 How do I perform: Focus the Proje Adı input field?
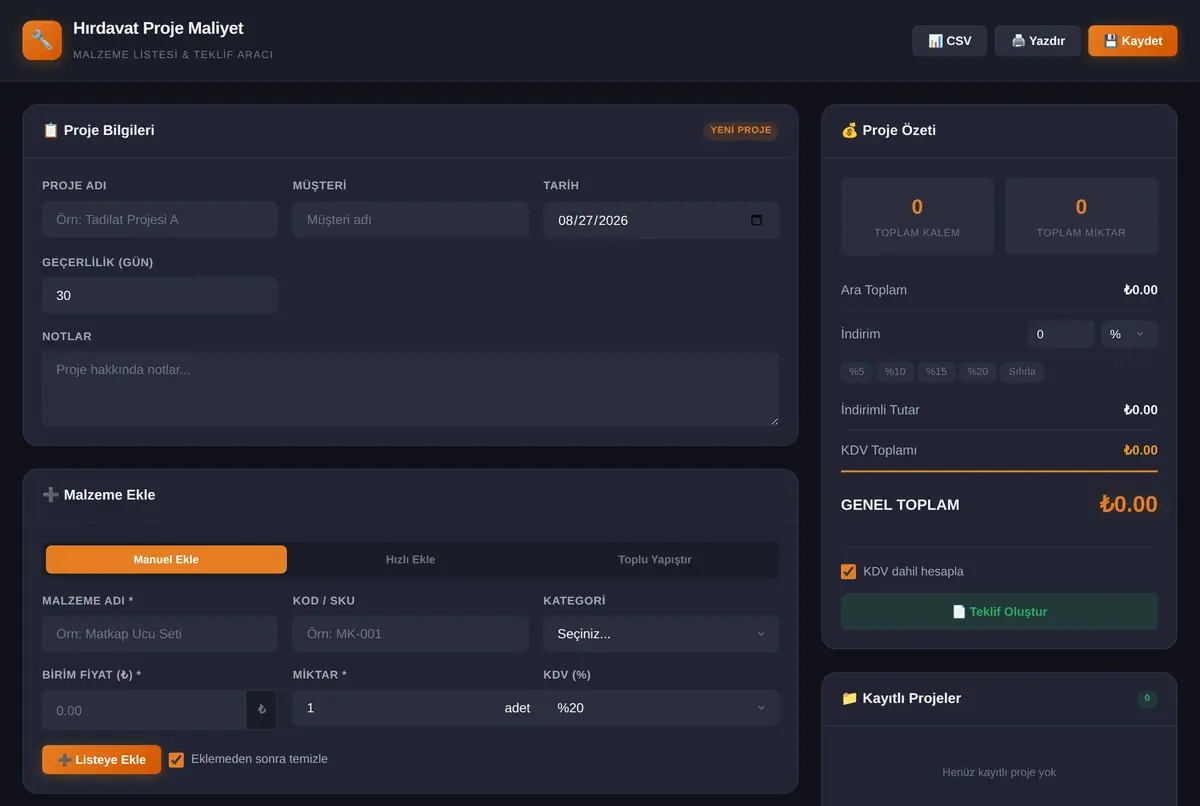[160, 219]
